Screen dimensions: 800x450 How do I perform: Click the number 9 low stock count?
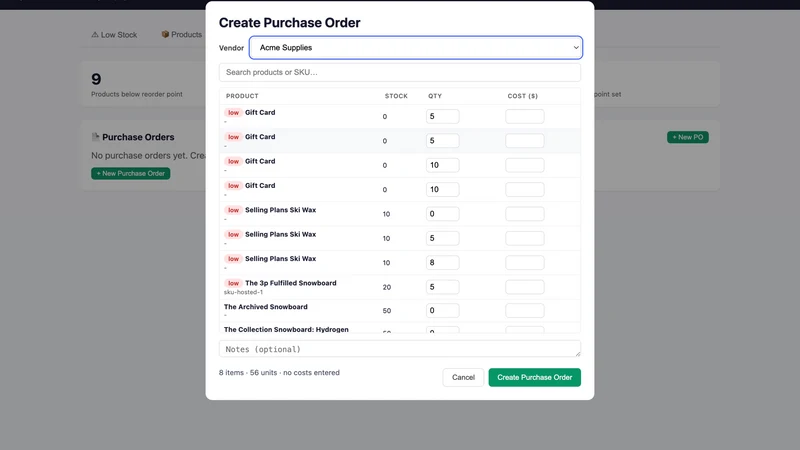pyautogui.click(x=96, y=79)
